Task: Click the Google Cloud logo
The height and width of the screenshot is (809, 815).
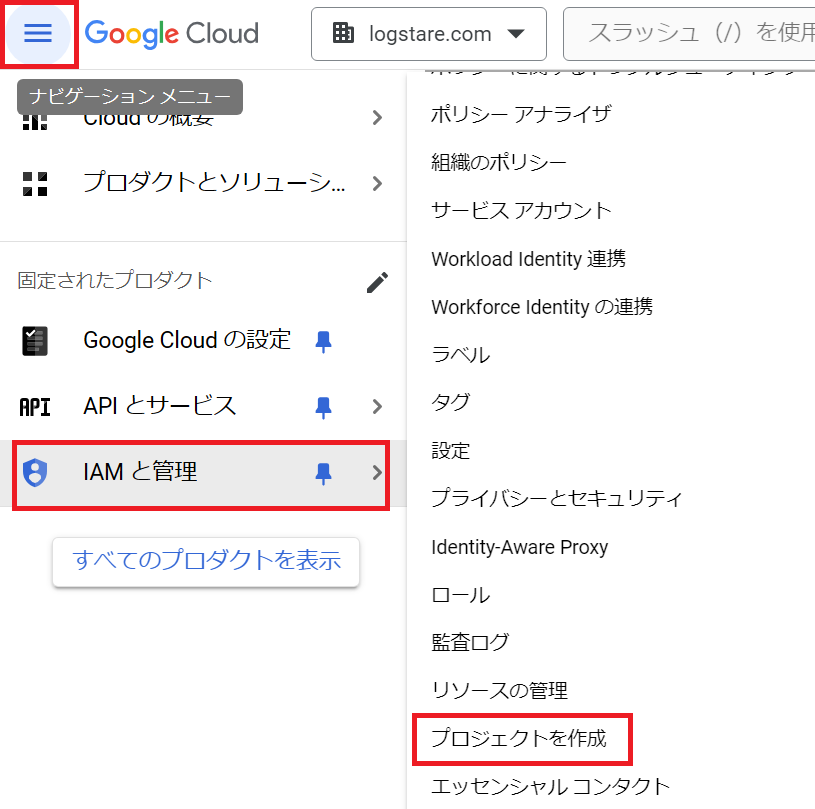Action: point(172,34)
